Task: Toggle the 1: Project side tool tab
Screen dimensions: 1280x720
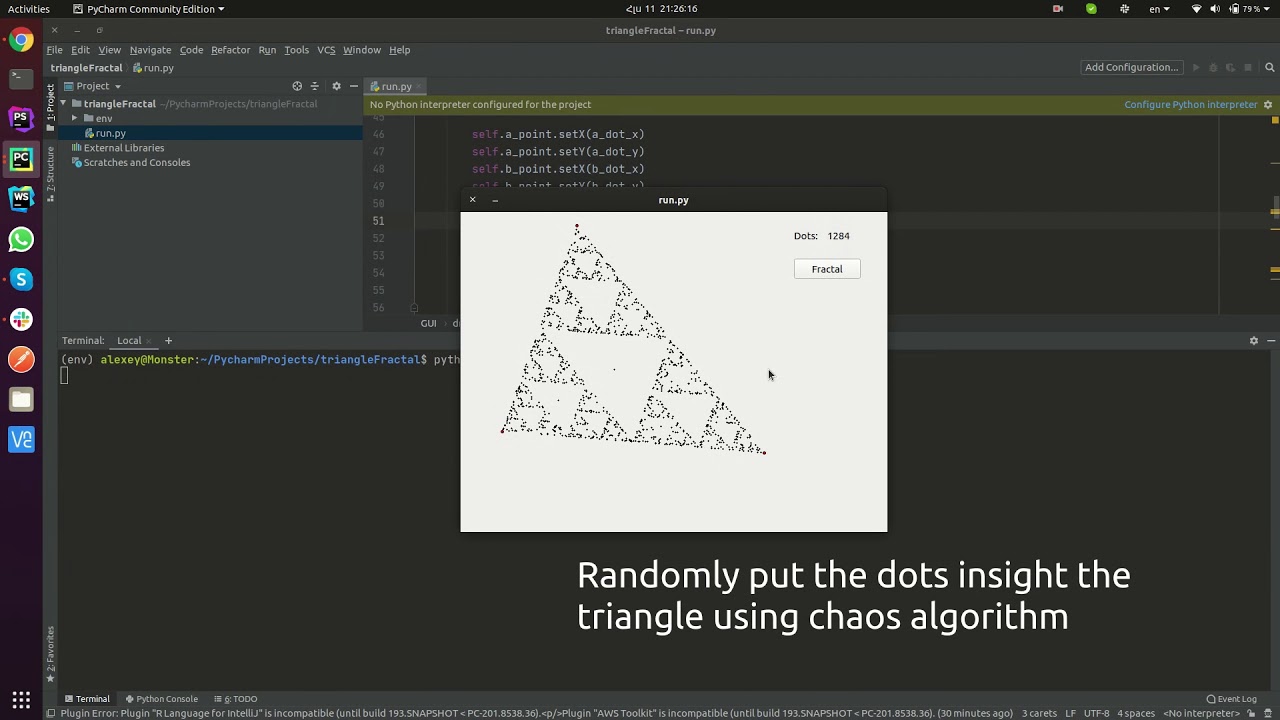Action: (50, 108)
